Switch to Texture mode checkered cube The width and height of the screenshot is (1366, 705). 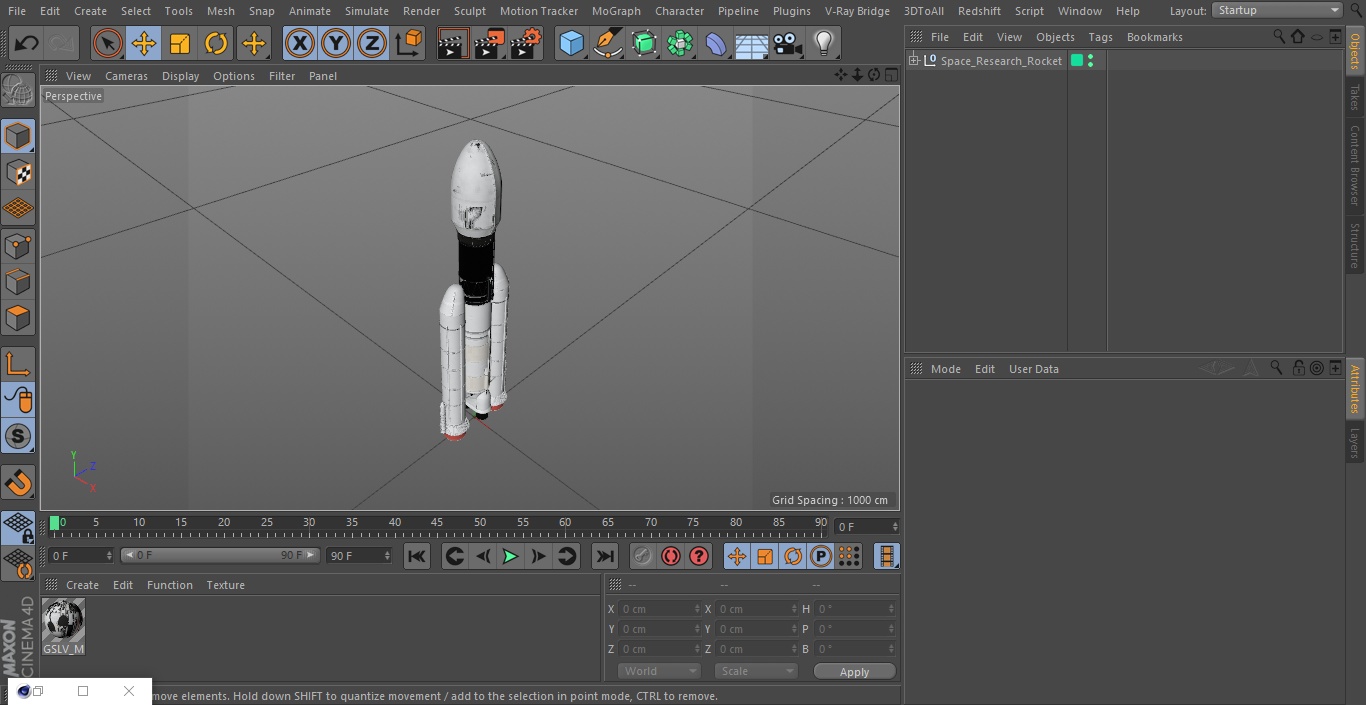[x=18, y=173]
